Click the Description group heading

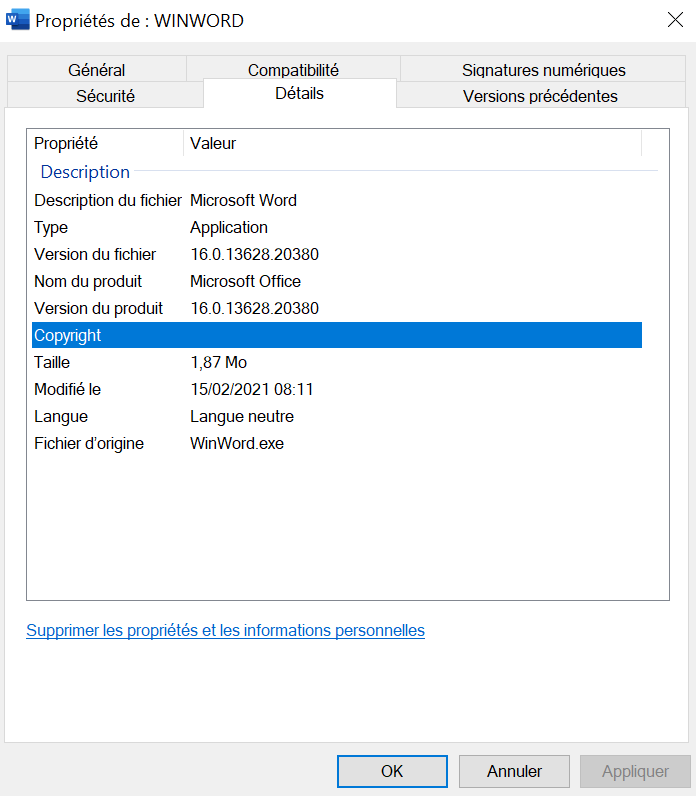[x=85, y=172]
